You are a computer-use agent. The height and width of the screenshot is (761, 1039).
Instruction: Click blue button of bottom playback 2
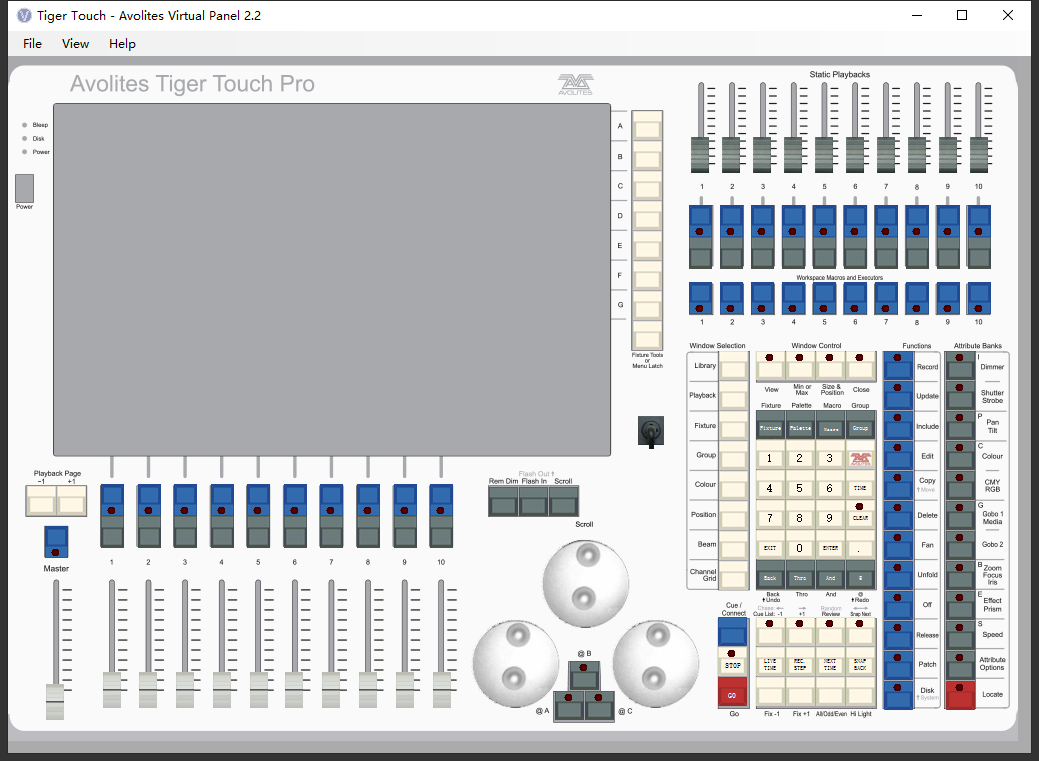[148, 500]
